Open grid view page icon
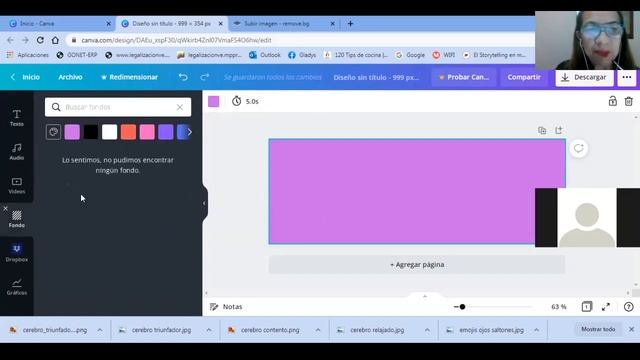Screen dimensions: 640x360 pos(587,307)
